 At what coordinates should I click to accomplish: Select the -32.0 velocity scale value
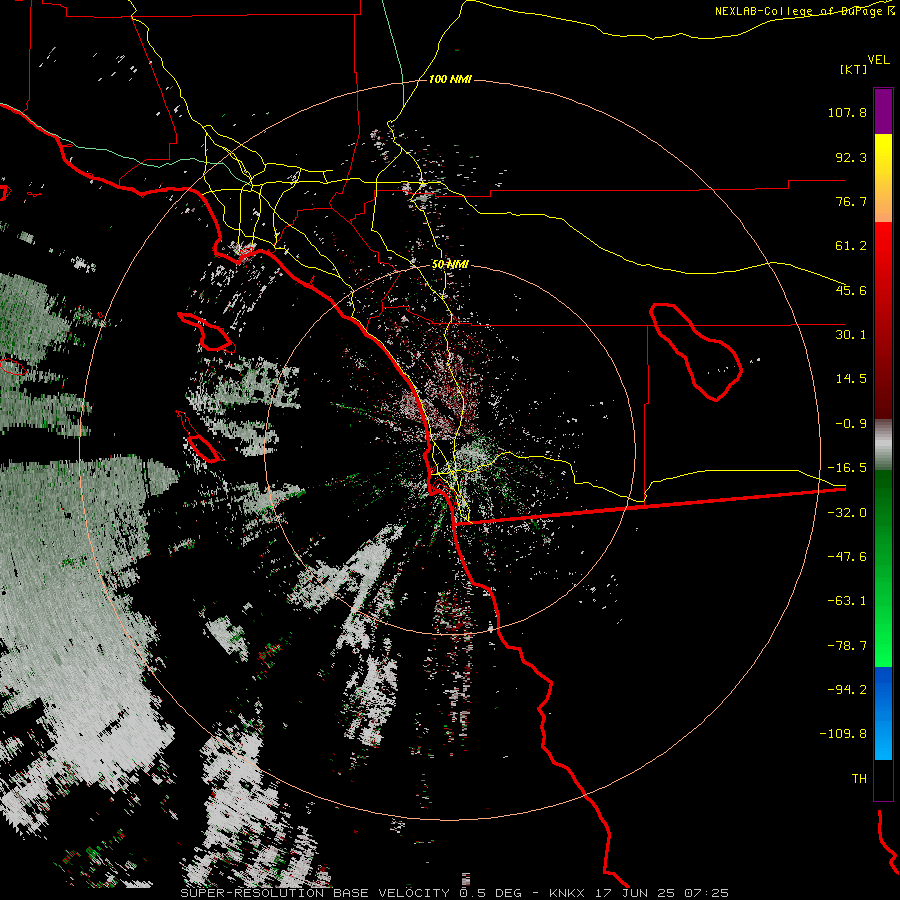(x=847, y=513)
